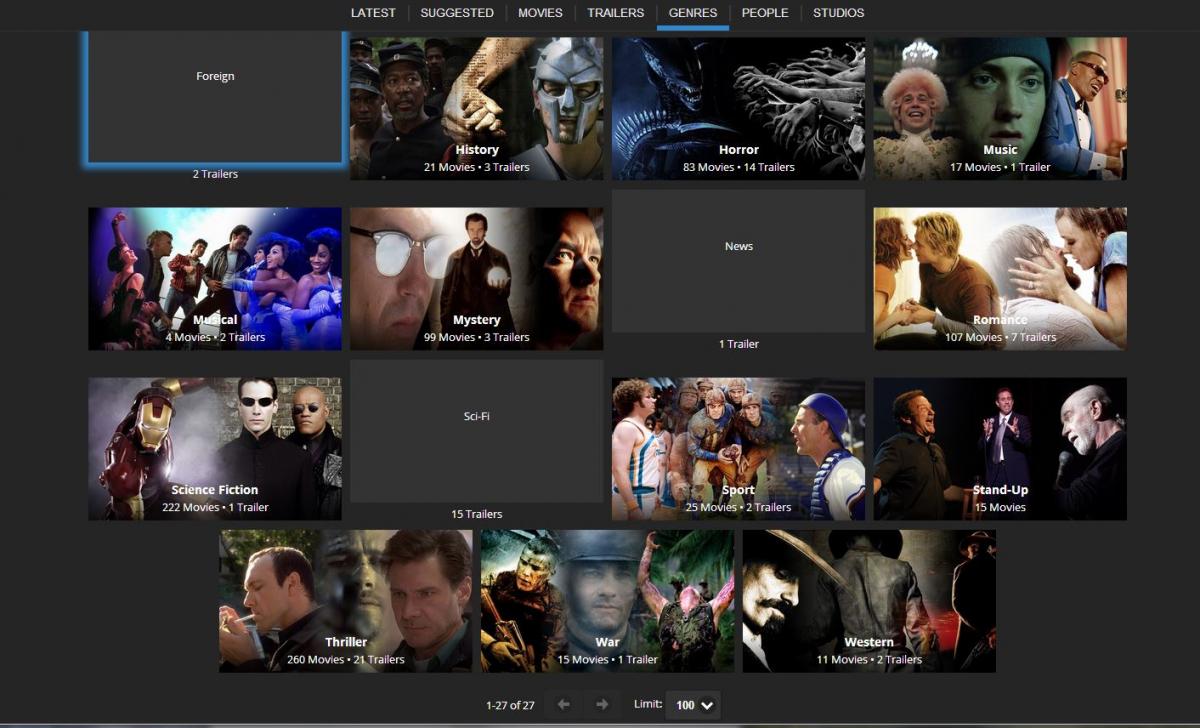
Task: Click the '1 Trailer' text under News
Action: point(739,344)
